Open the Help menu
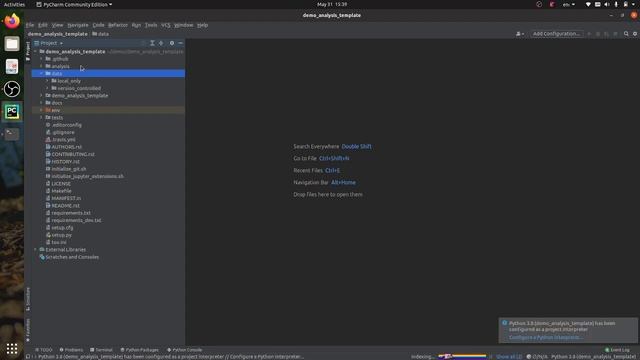The width and height of the screenshot is (640, 360). coord(202,25)
